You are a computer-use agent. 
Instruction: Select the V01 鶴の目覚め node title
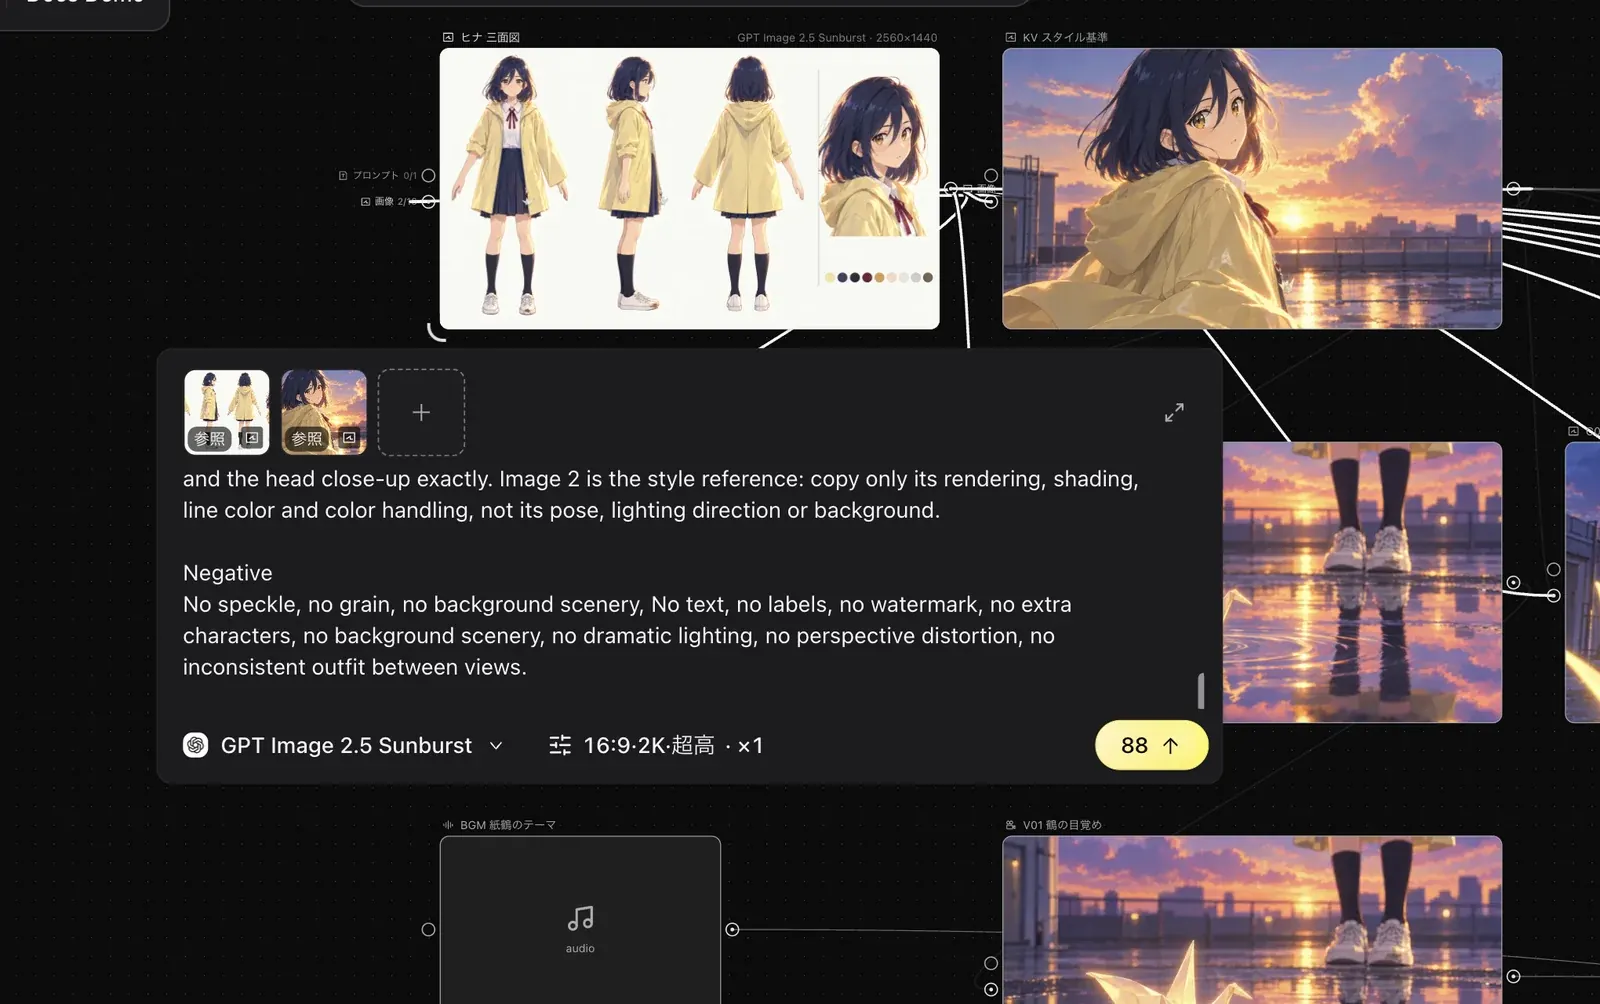pos(1062,825)
